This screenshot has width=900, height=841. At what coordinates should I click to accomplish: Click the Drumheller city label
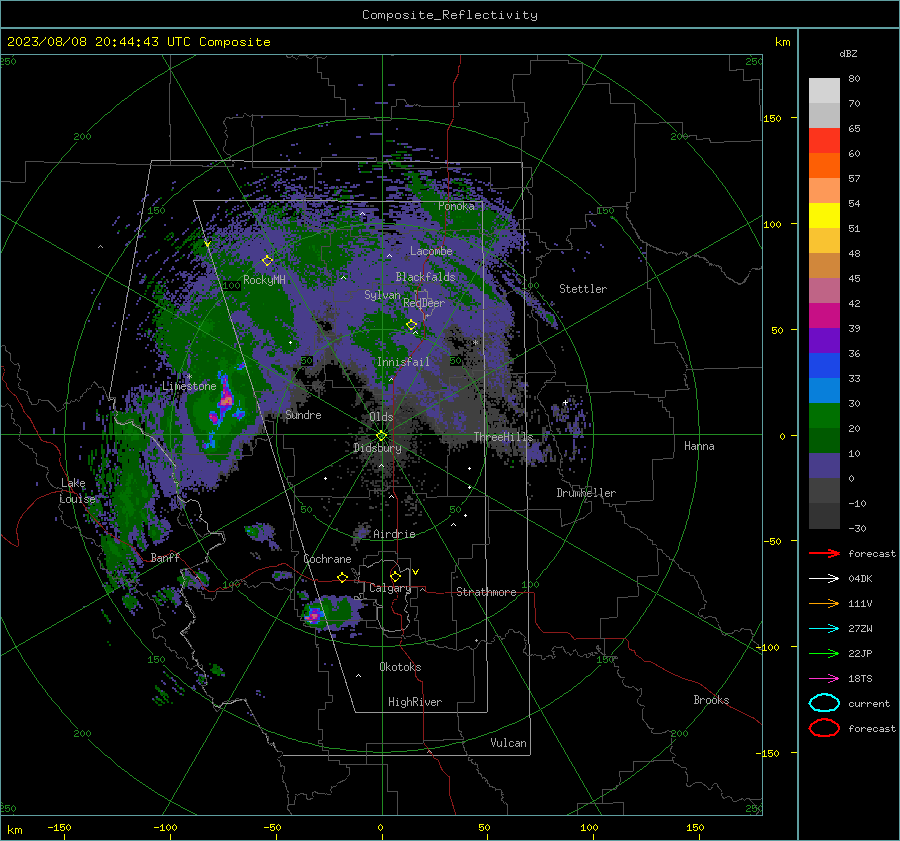click(x=586, y=493)
